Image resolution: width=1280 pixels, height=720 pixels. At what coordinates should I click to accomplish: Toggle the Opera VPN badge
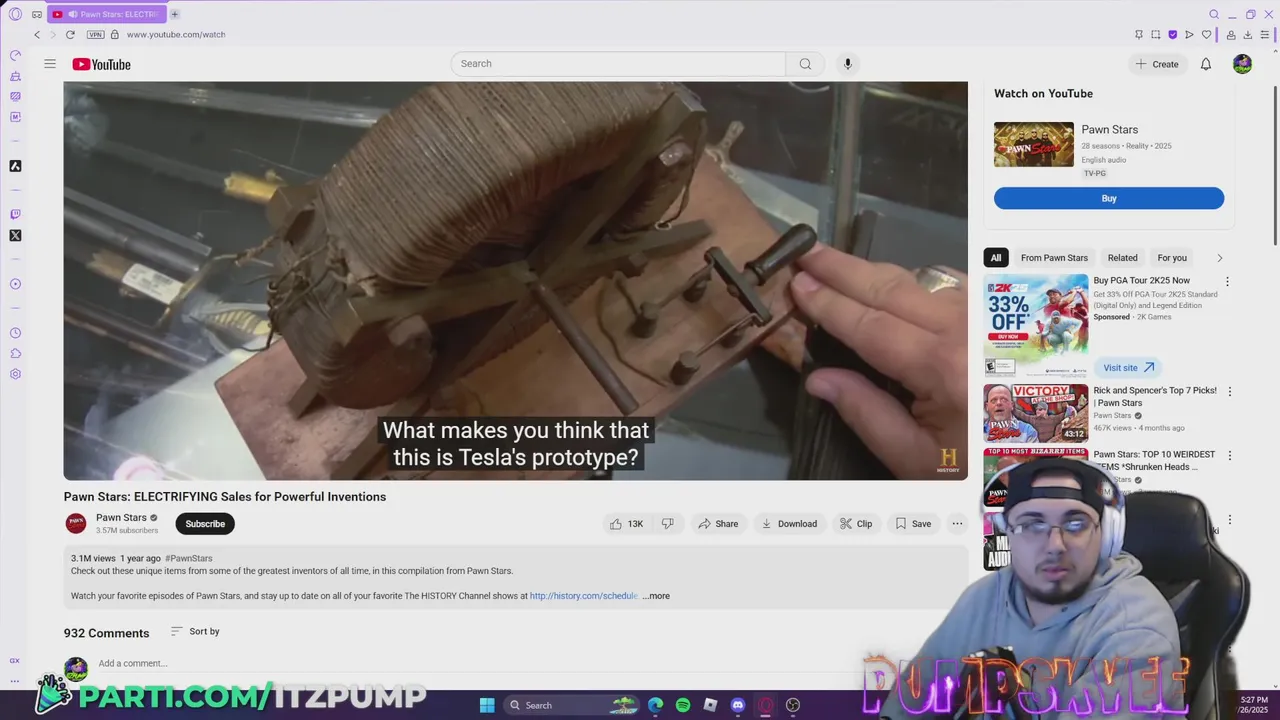click(x=95, y=34)
